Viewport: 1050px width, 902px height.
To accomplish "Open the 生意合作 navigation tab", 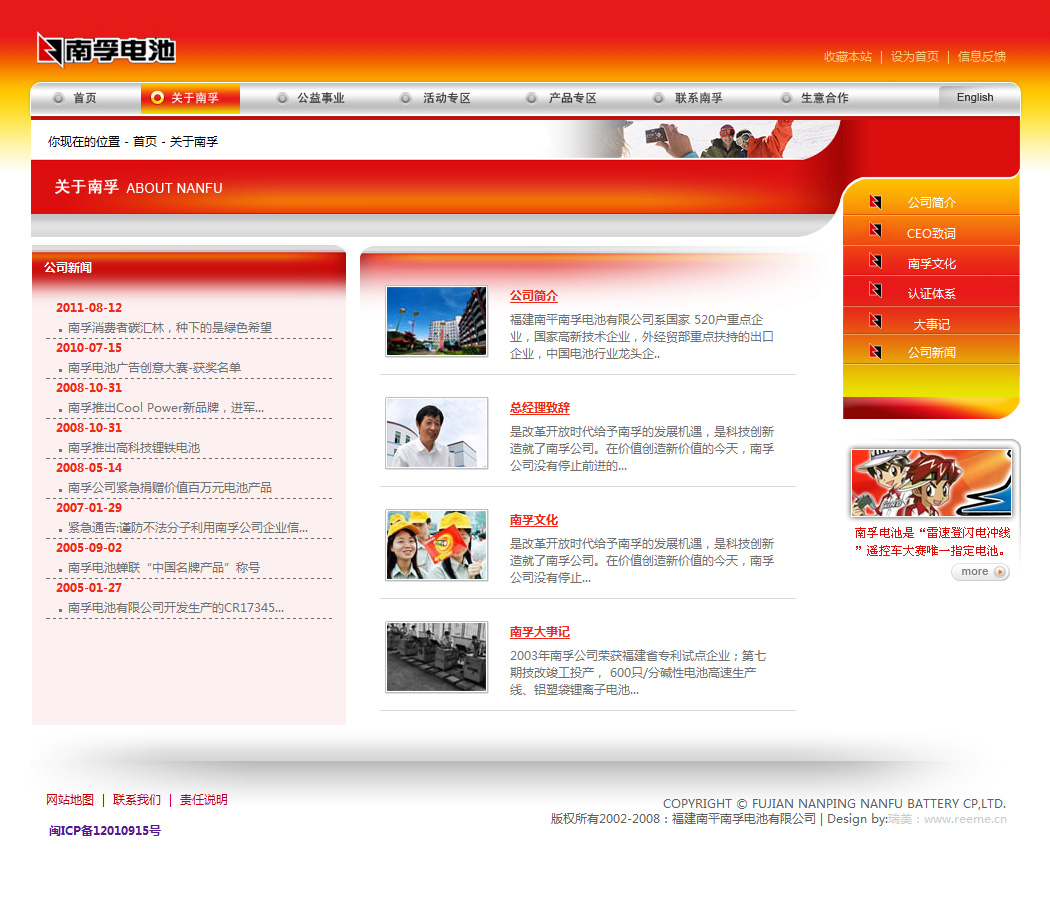I will (824, 98).
